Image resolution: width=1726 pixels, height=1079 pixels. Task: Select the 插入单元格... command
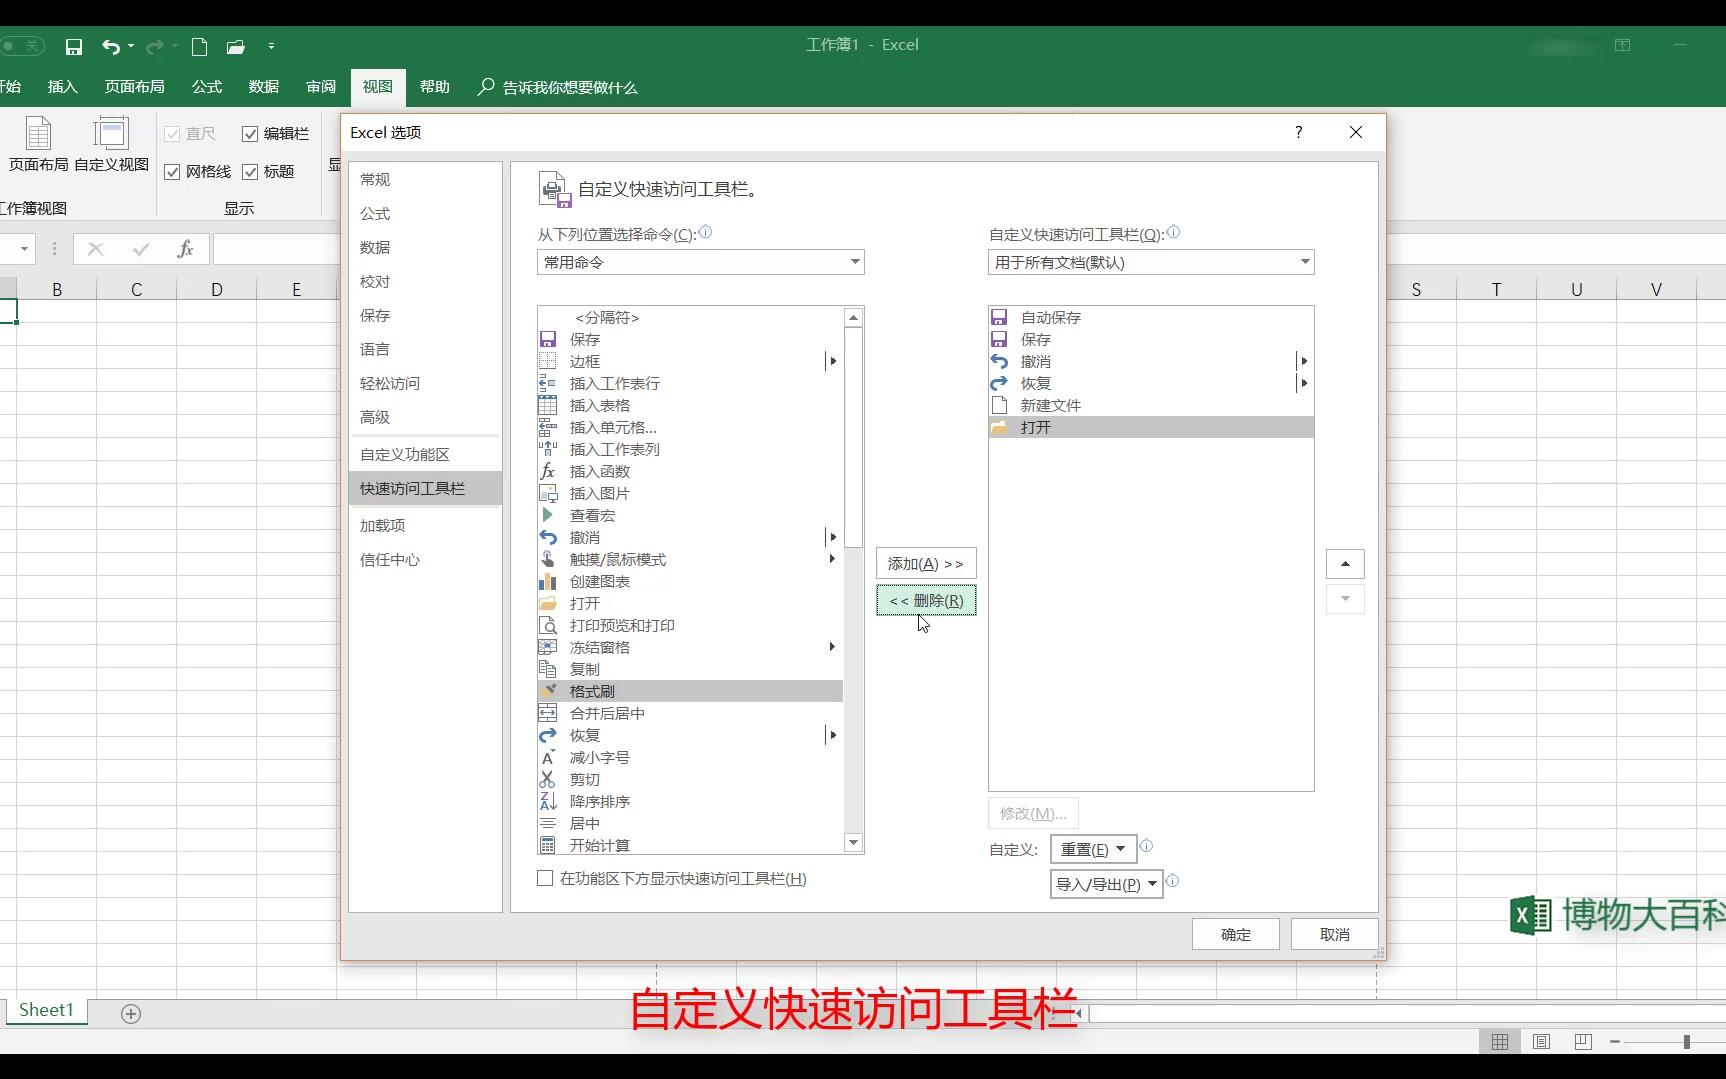click(x=690, y=427)
